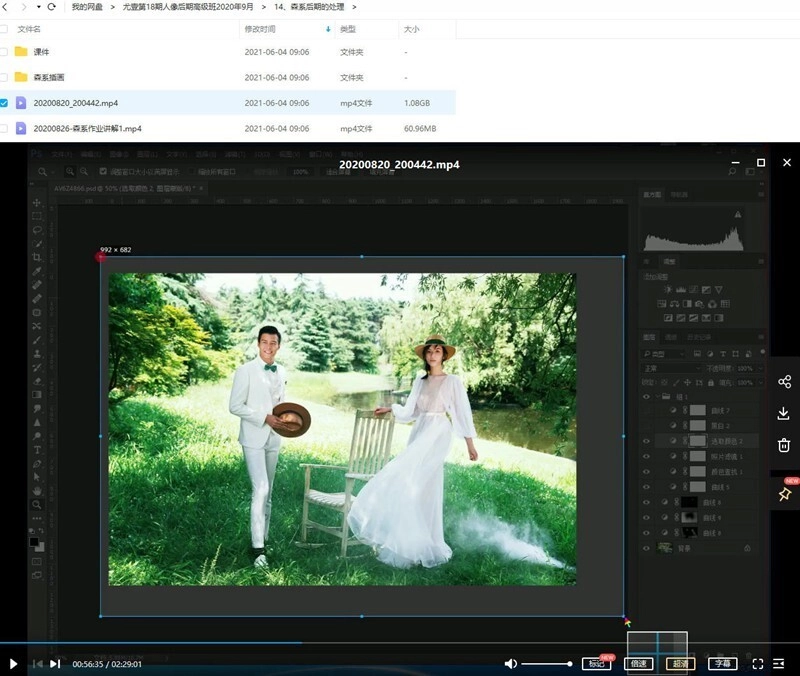Image resolution: width=800 pixels, height=676 pixels.
Task: Switch to the 直方图 panel tab
Action: [x=652, y=194]
